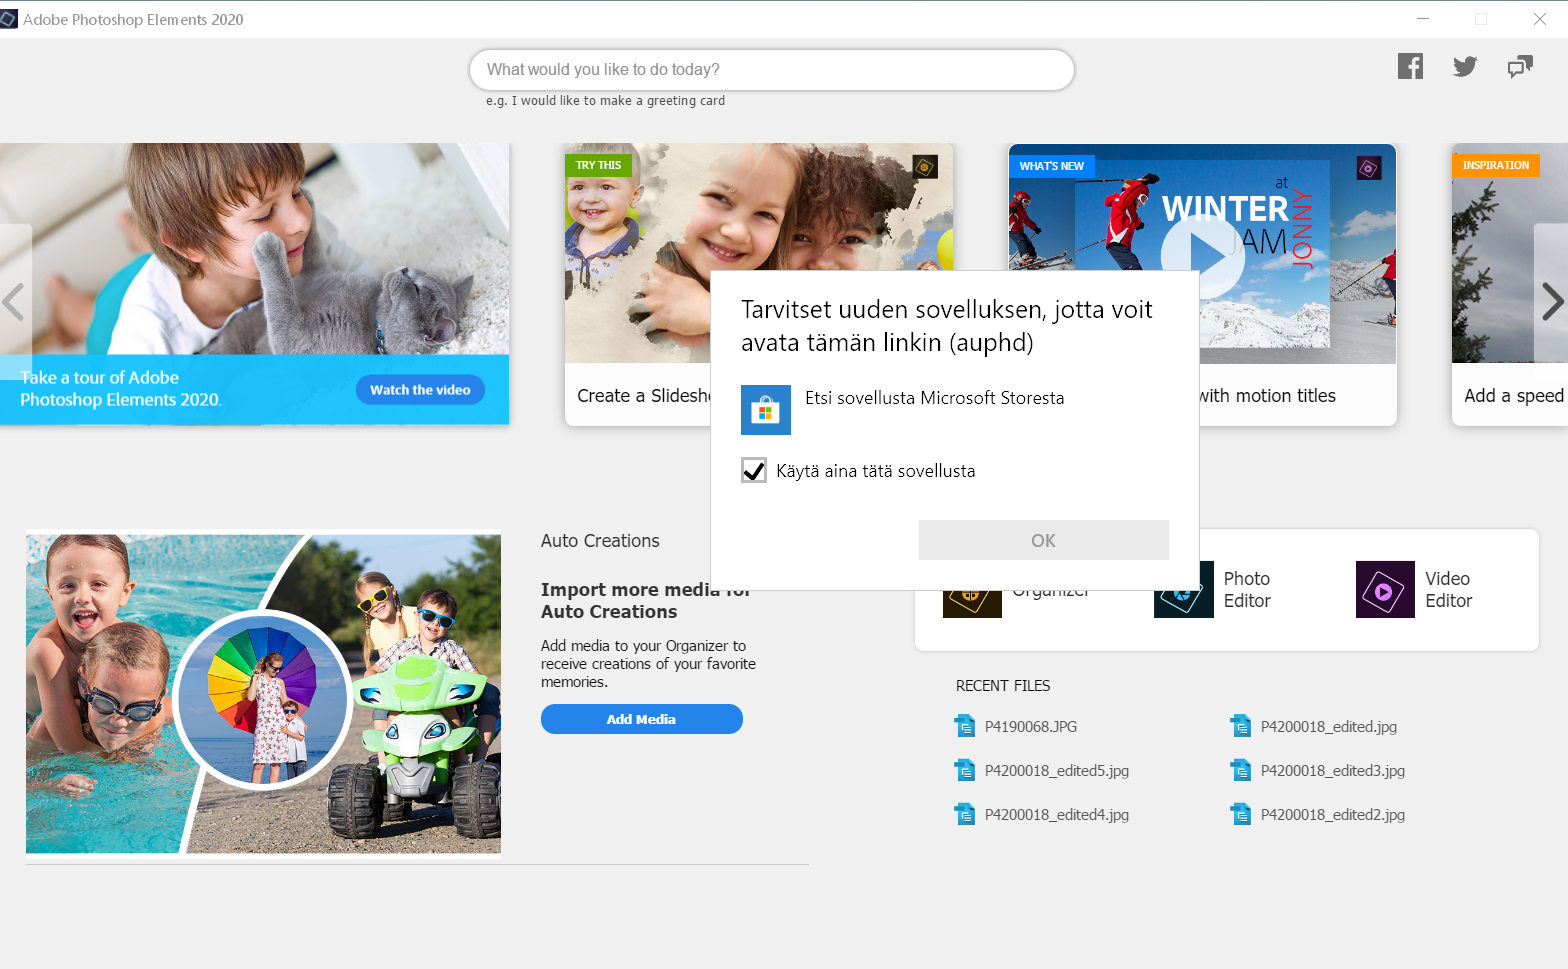Uncheck 'Käytä aina tätä sovellusta' checkbox
The width and height of the screenshot is (1568, 969).
click(754, 470)
